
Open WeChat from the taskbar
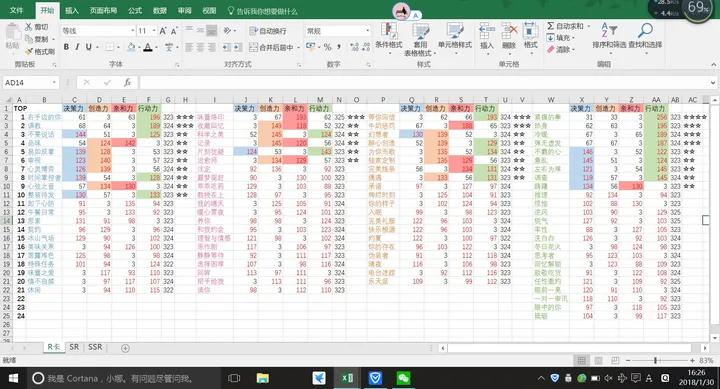click(403, 378)
